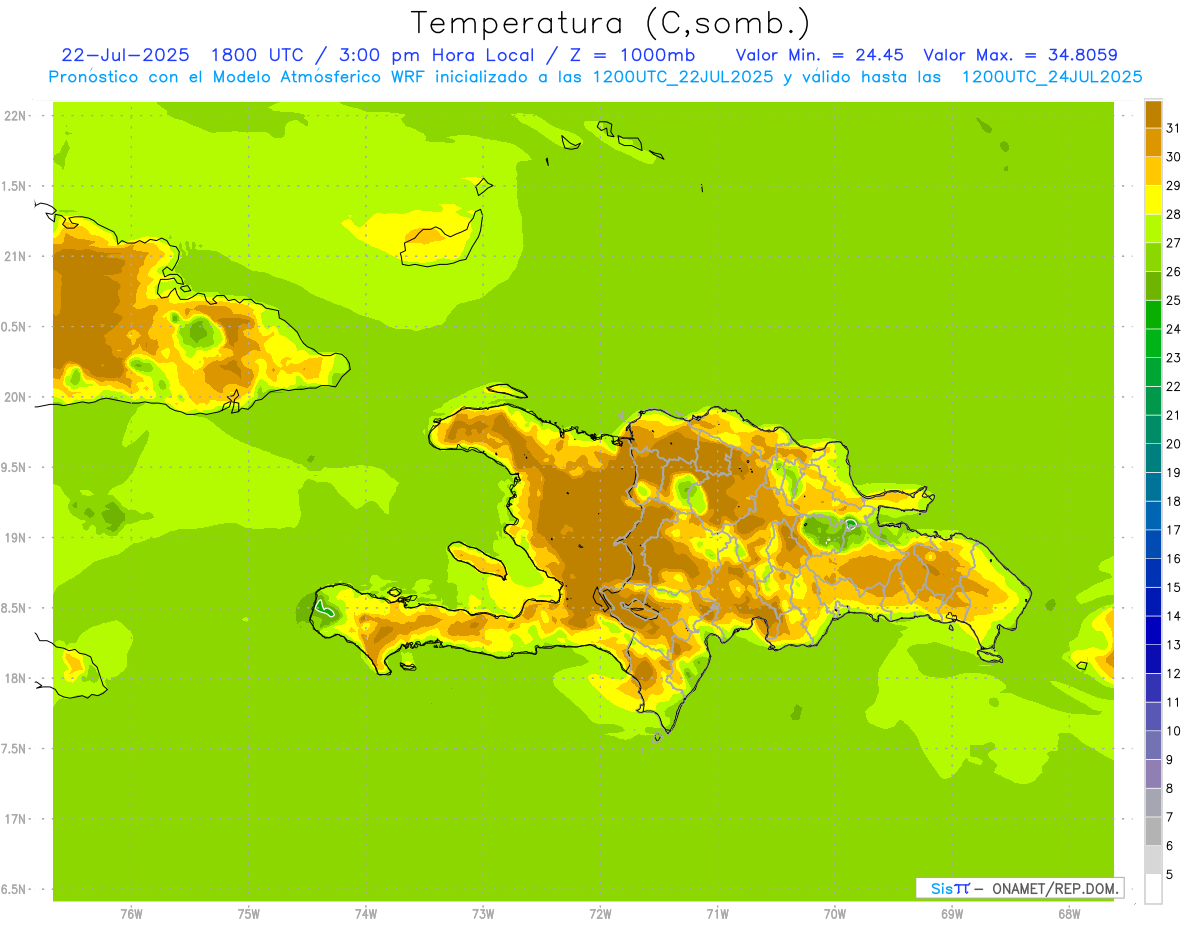Pick the purple swatch between 8 and 9
Viewport: 1200px width, 927px height.
(x=1153, y=774)
